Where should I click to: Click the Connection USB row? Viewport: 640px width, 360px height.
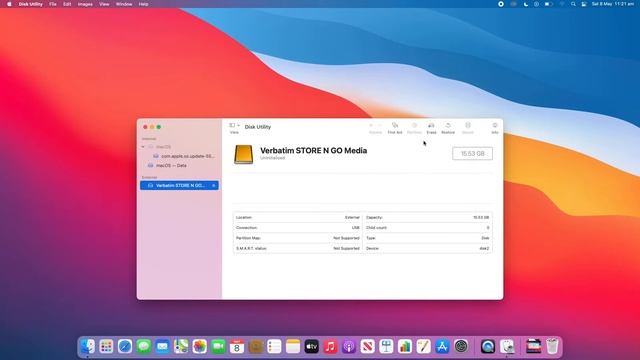pyautogui.click(x=297, y=228)
